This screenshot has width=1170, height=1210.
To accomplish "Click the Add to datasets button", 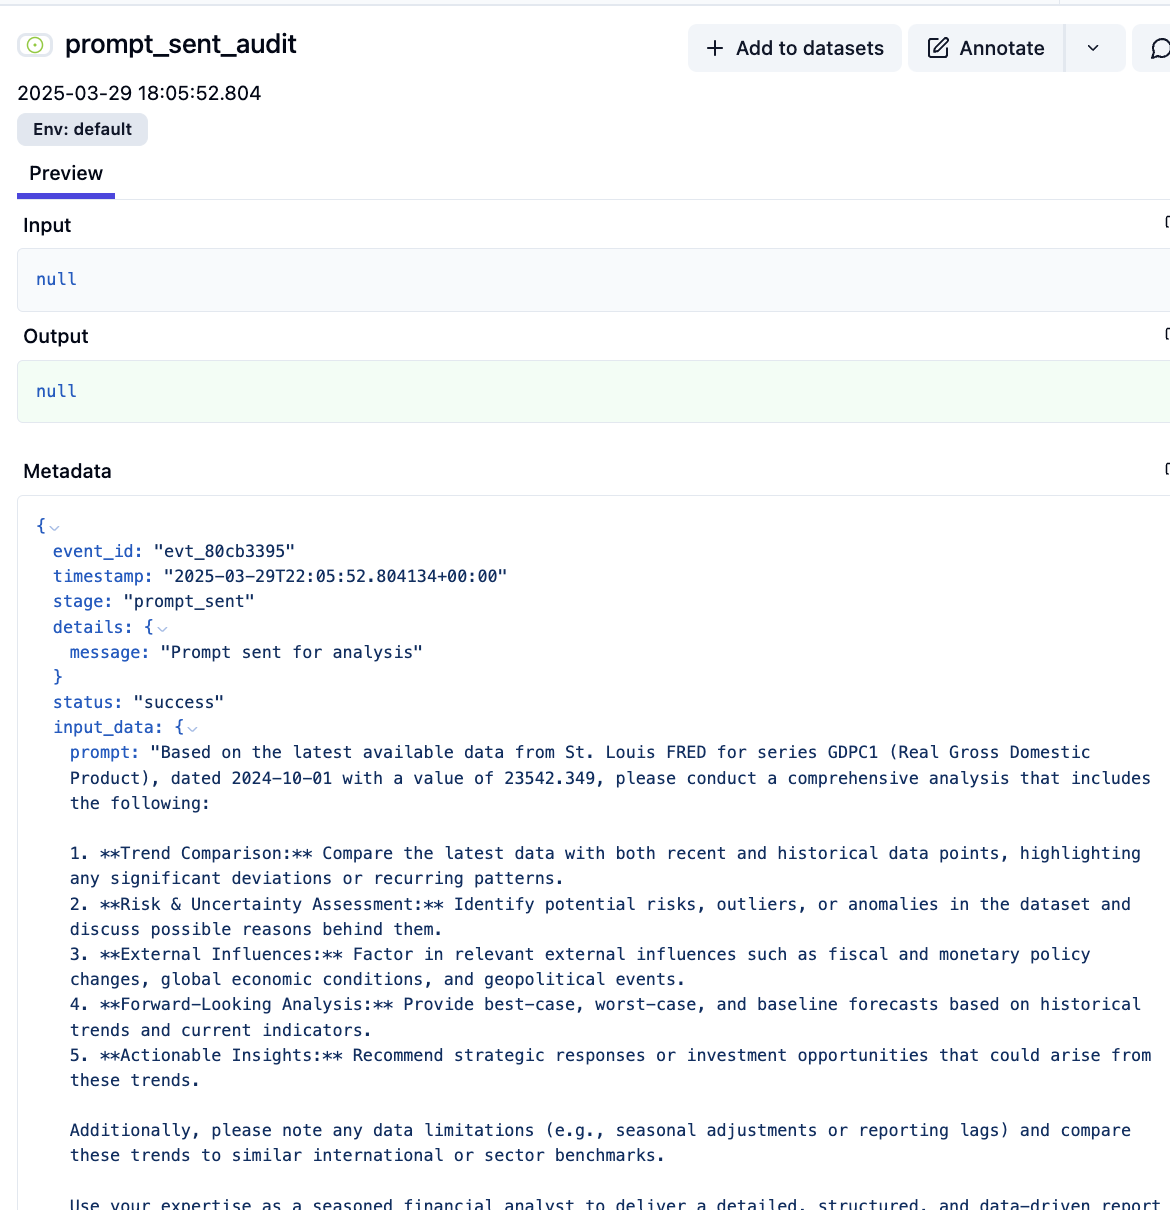I will click(794, 47).
